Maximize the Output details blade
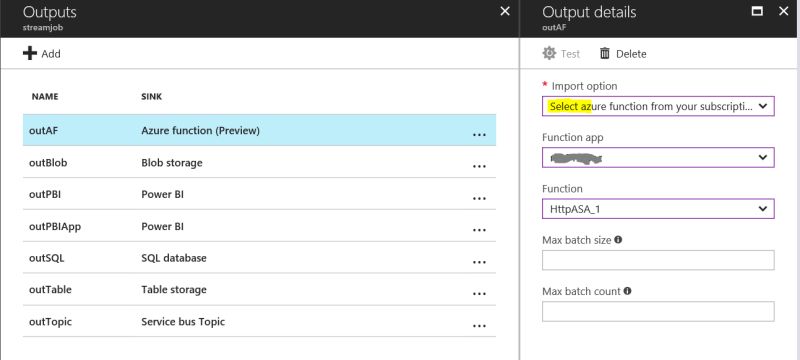This screenshot has height=360, width=800. pos(757,11)
